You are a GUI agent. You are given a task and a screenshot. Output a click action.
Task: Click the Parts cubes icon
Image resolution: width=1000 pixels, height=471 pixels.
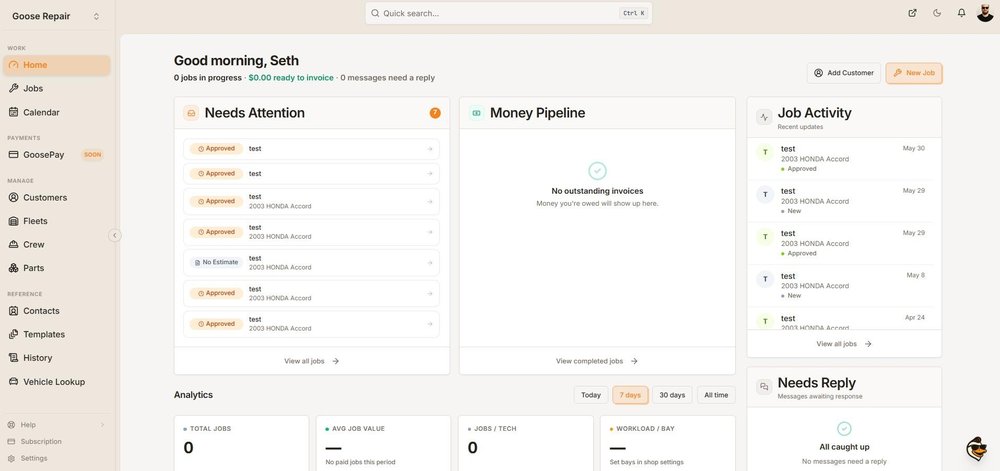[x=13, y=268]
